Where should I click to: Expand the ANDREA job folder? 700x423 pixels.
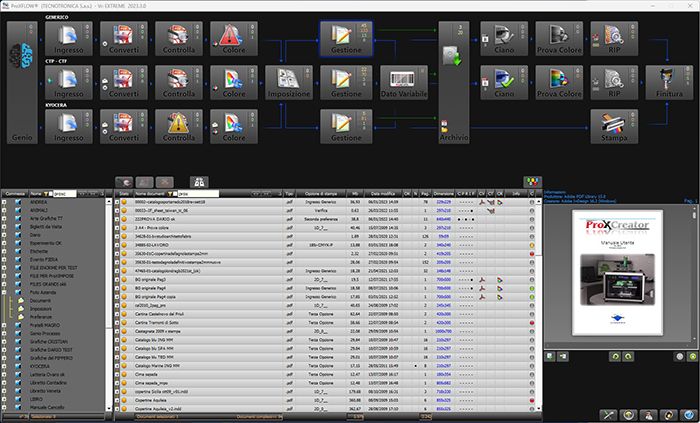(4, 202)
